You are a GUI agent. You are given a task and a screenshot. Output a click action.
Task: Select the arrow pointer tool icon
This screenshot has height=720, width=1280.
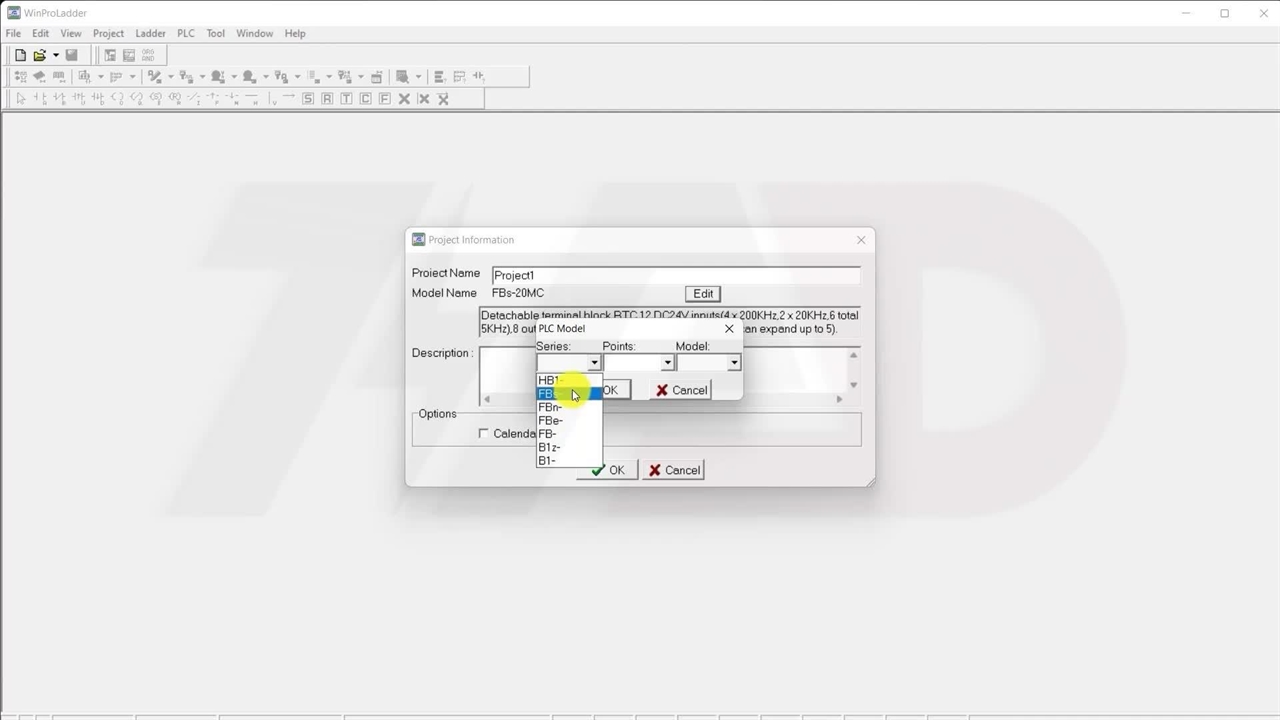[x=20, y=98]
